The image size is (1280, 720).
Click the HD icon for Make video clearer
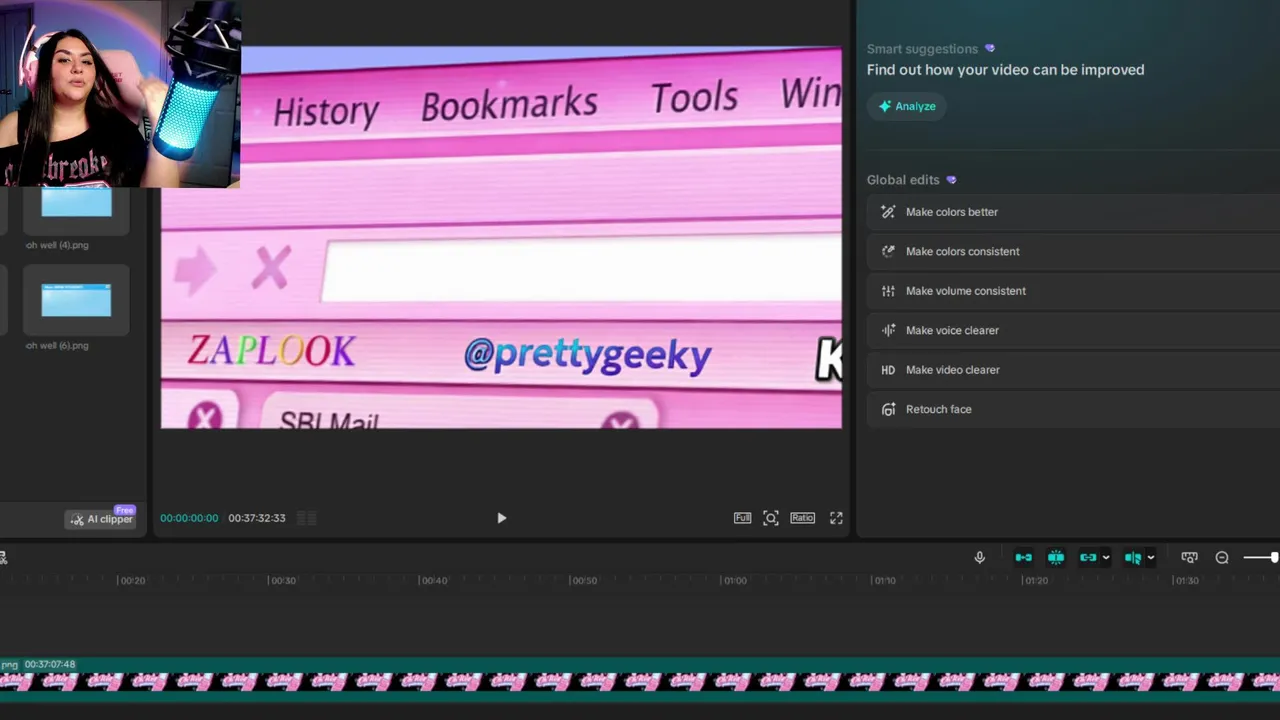[x=888, y=370]
